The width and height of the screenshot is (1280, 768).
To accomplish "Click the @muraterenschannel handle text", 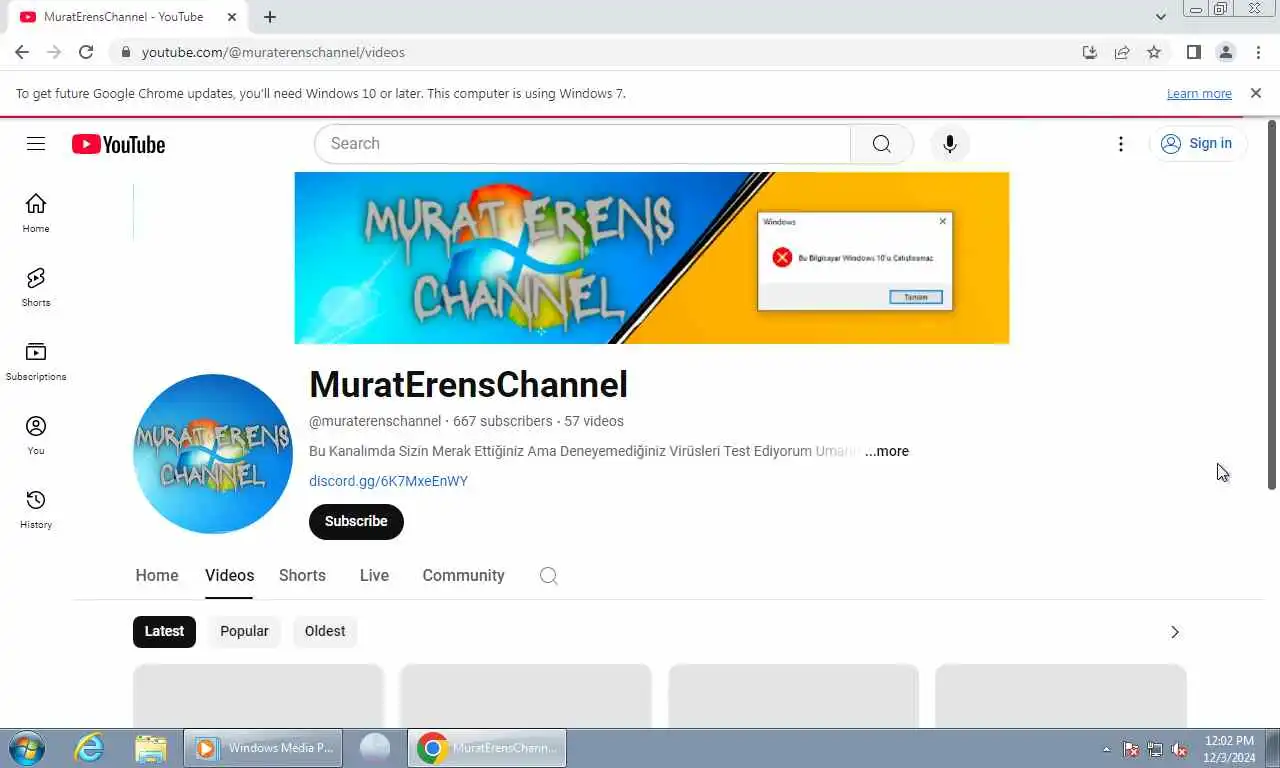I will 375,421.
